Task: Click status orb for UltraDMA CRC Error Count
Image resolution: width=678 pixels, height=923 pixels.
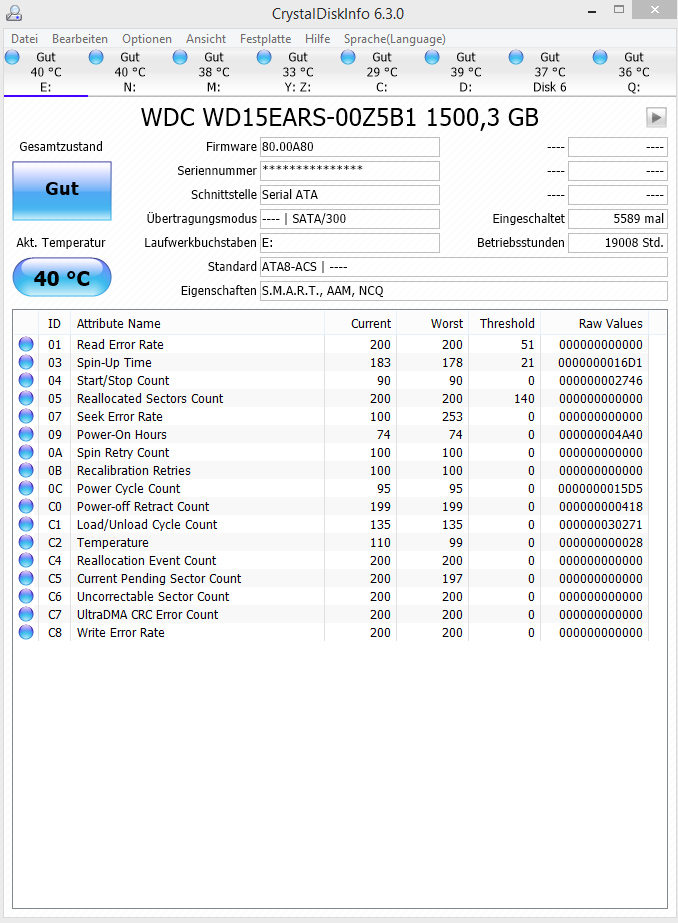Action: (26, 614)
